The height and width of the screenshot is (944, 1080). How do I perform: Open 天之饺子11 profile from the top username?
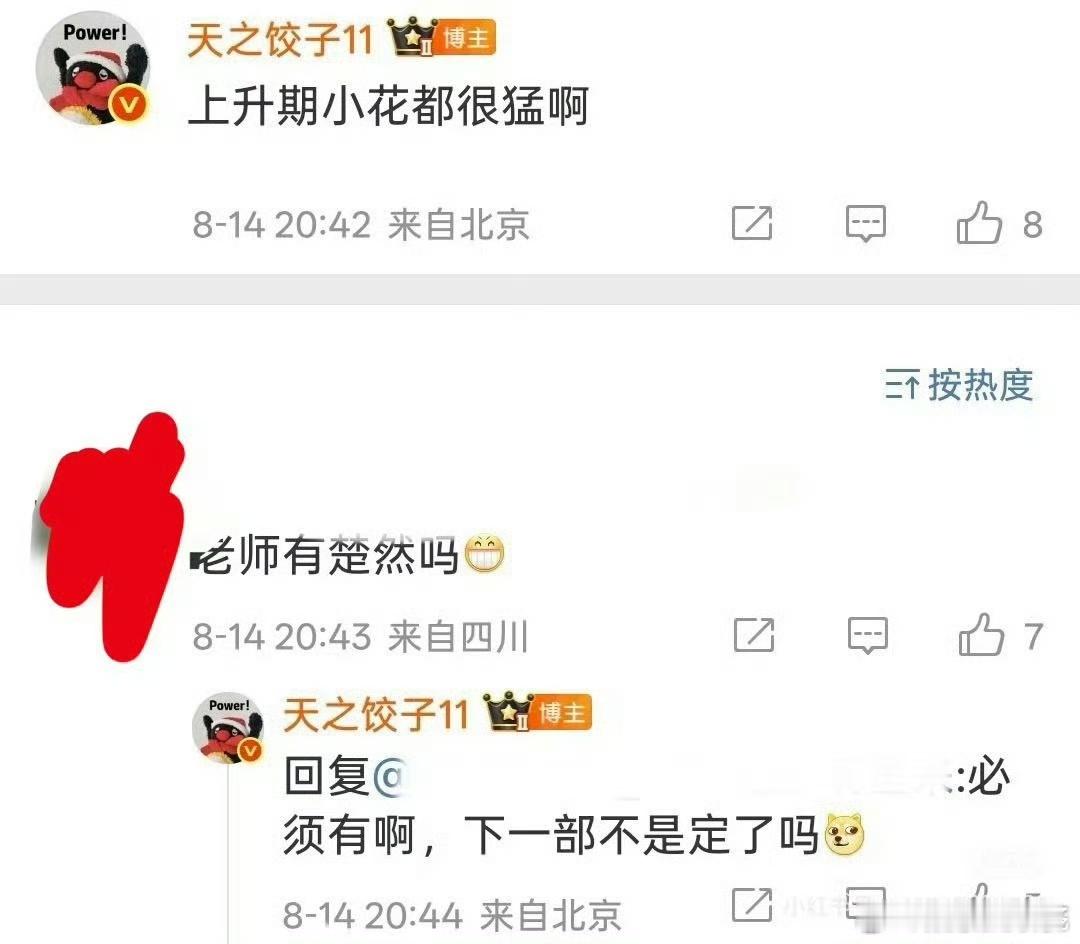point(280,39)
